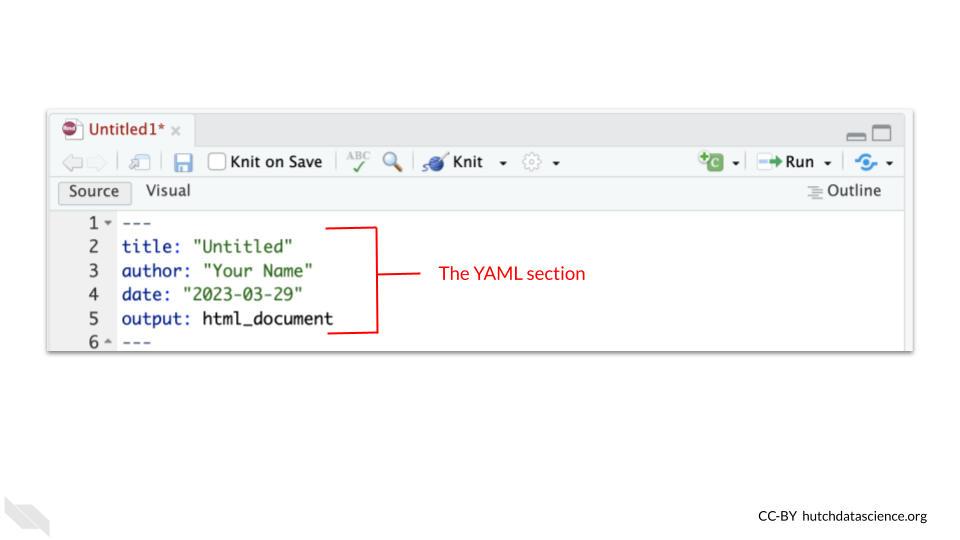Click the title: "Untitled" line
This screenshot has height=540, width=960.
[207, 247]
